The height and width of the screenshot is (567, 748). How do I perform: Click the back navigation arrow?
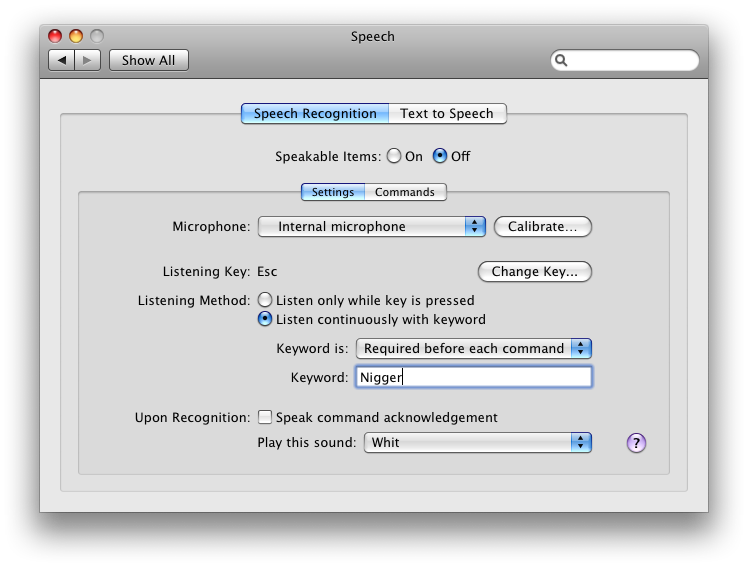click(x=62, y=60)
